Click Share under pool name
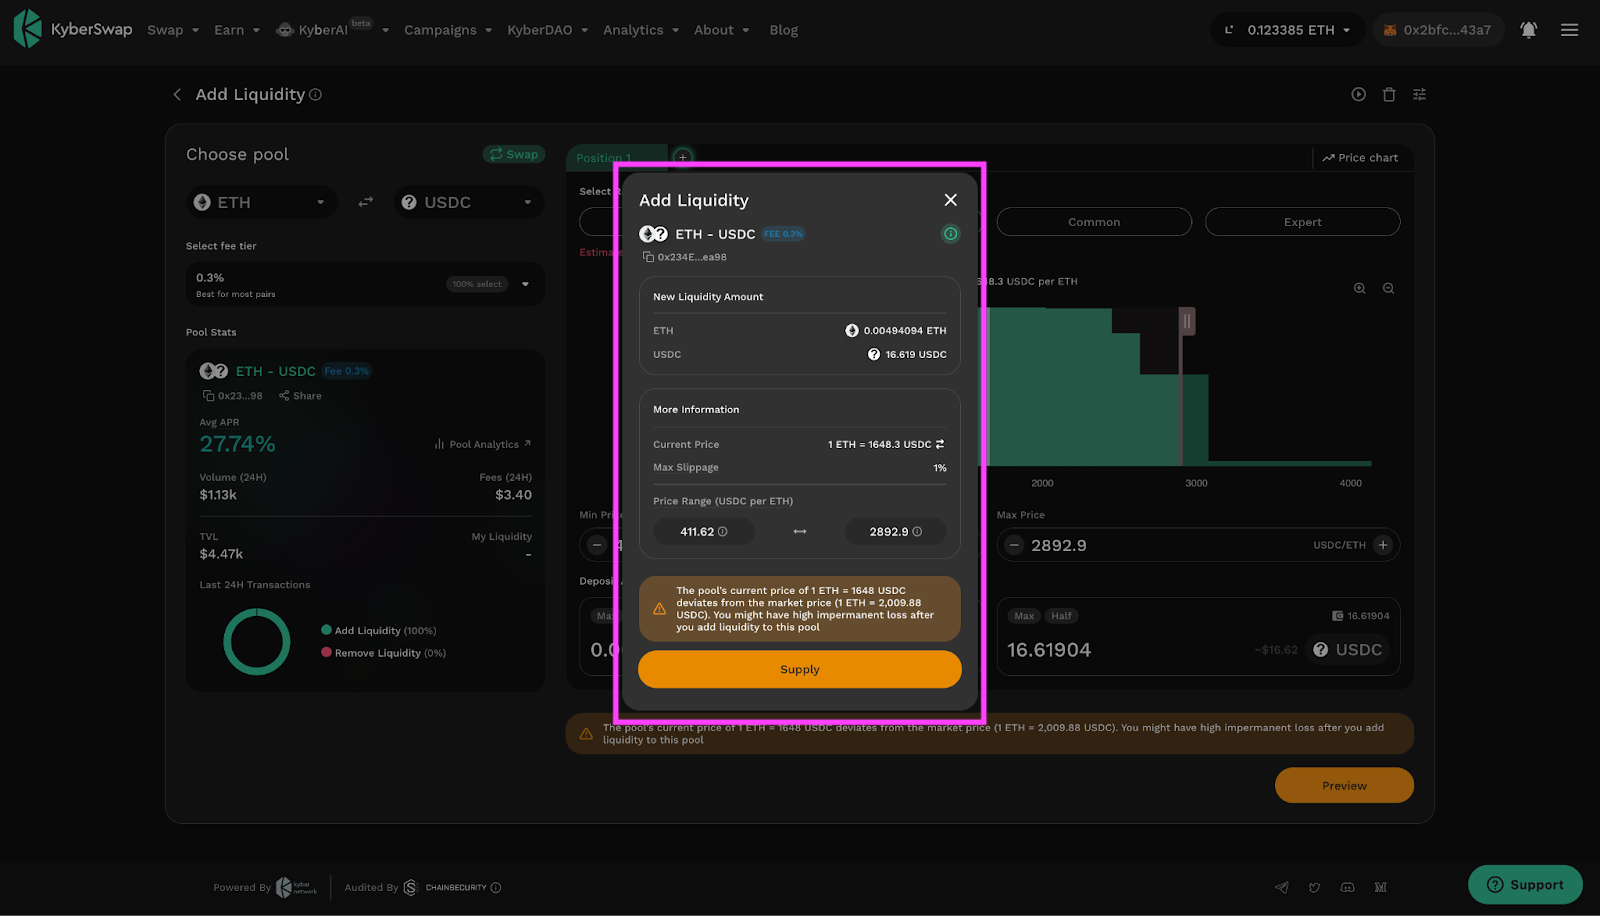 tap(300, 396)
